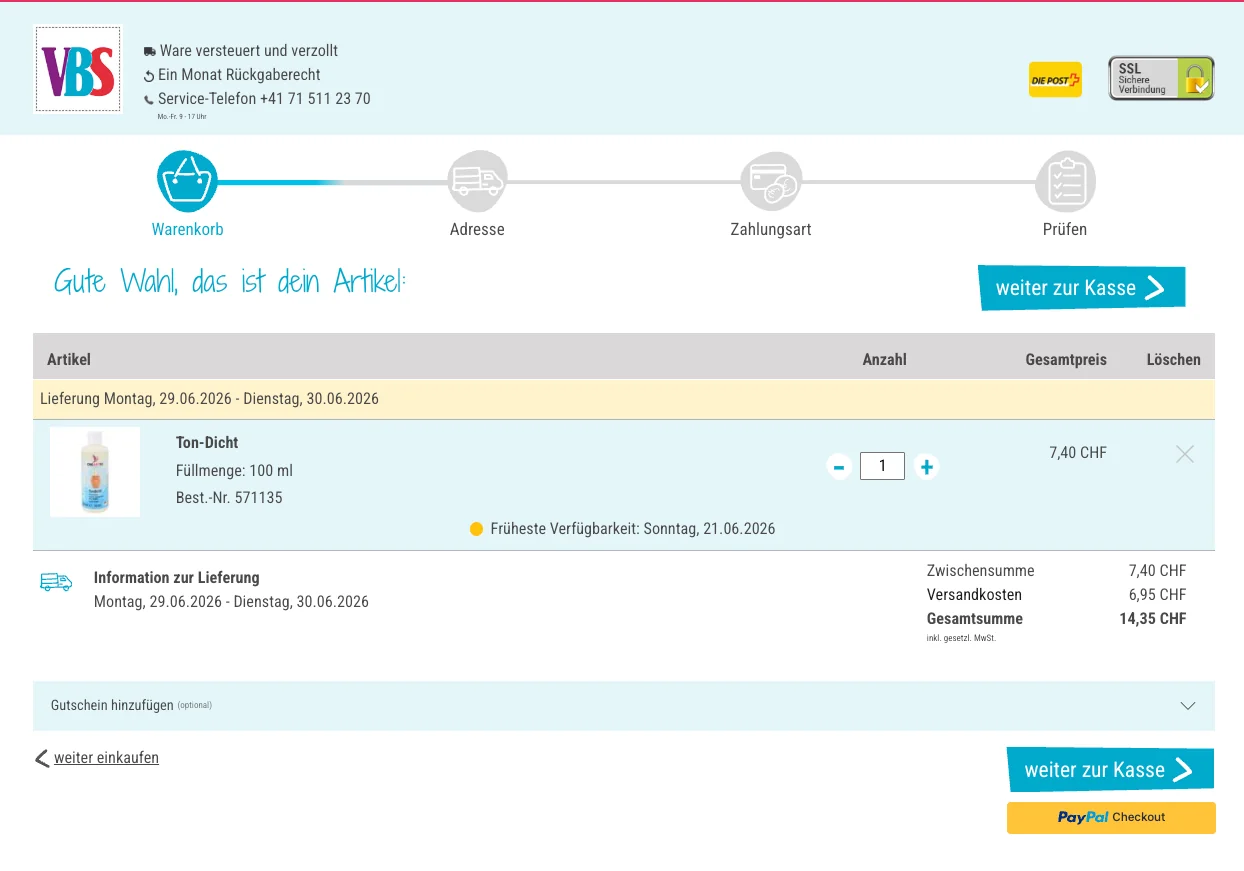Screen dimensions: 1244x871
Task: Click the Prüfen clipboard step icon
Action: click(1065, 181)
